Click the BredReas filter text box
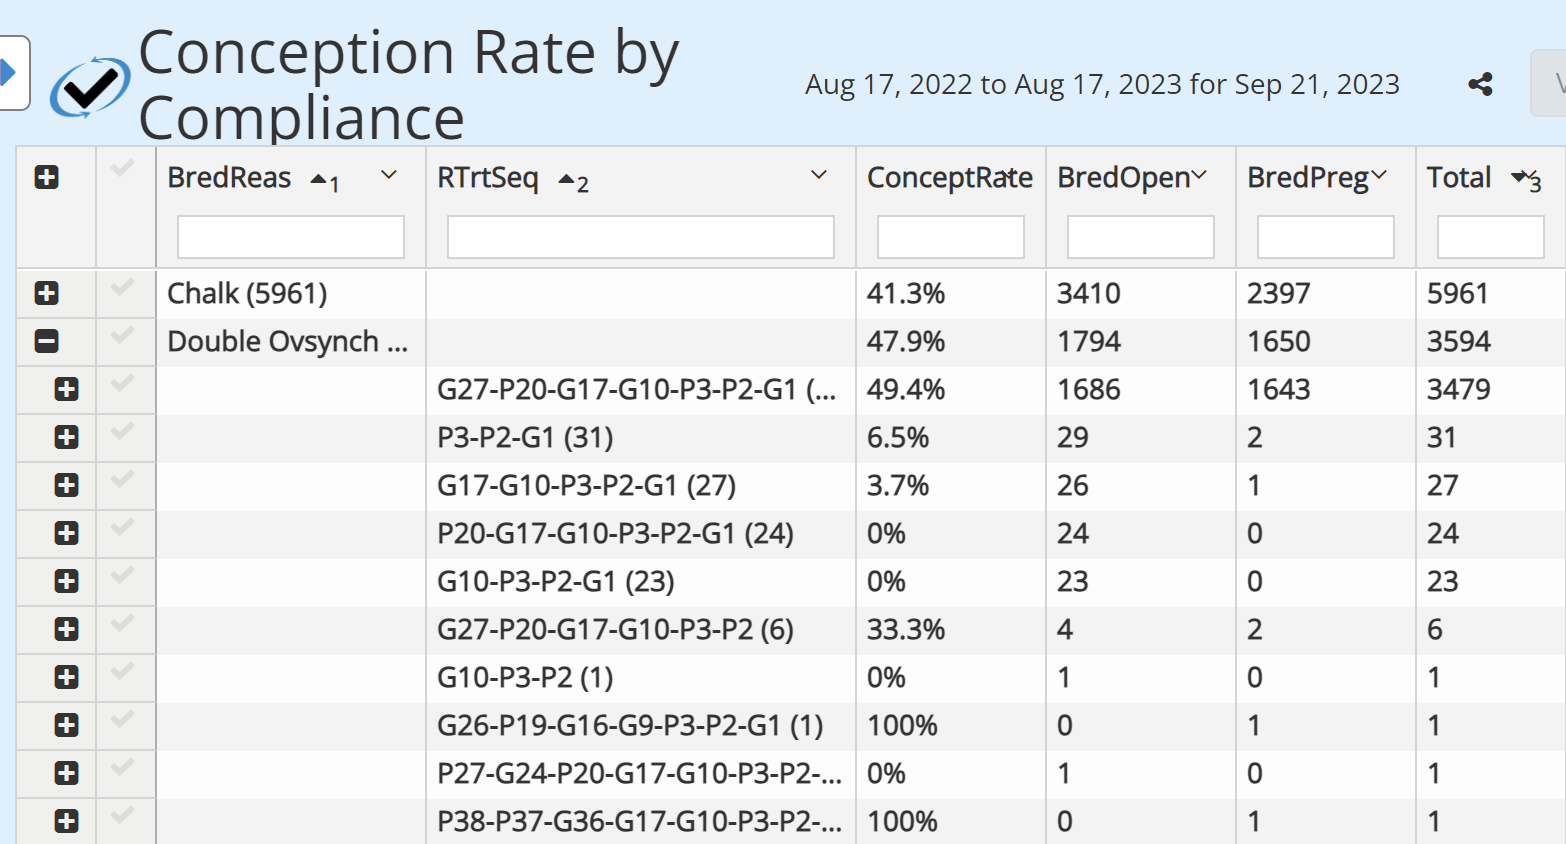This screenshot has height=844, width=1566. [x=291, y=238]
